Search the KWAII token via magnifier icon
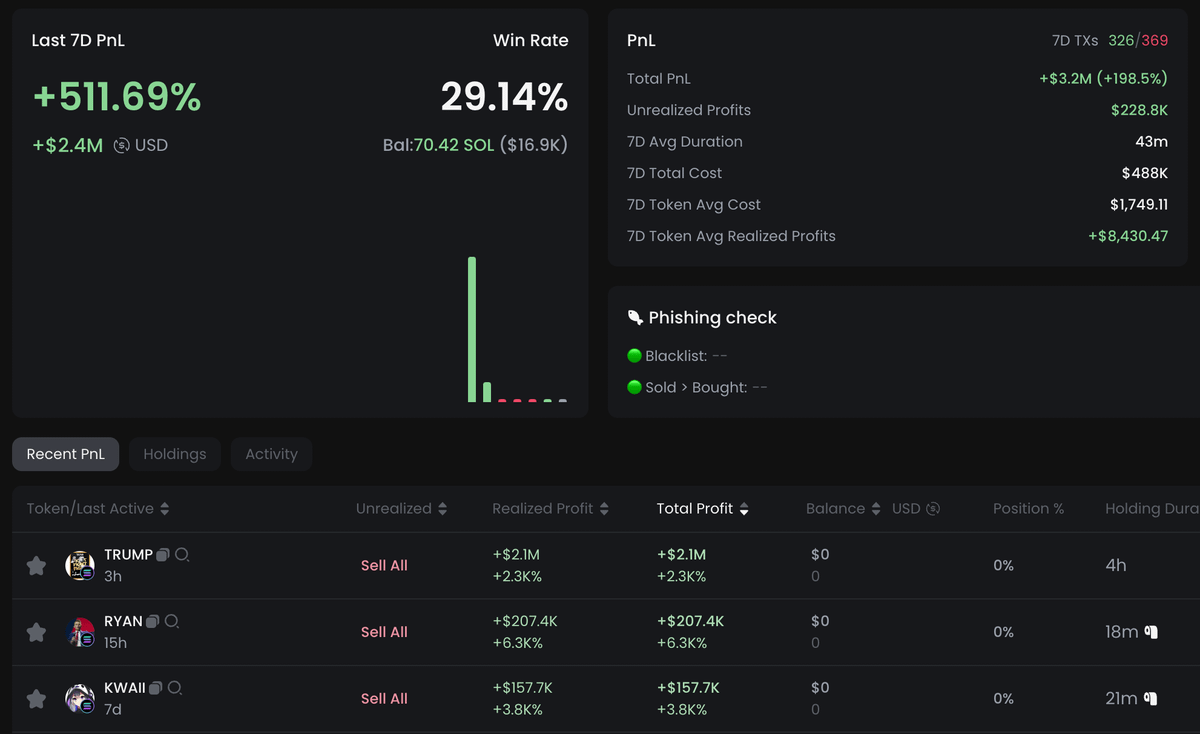This screenshot has height=734, width=1200. click(x=176, y=688)
